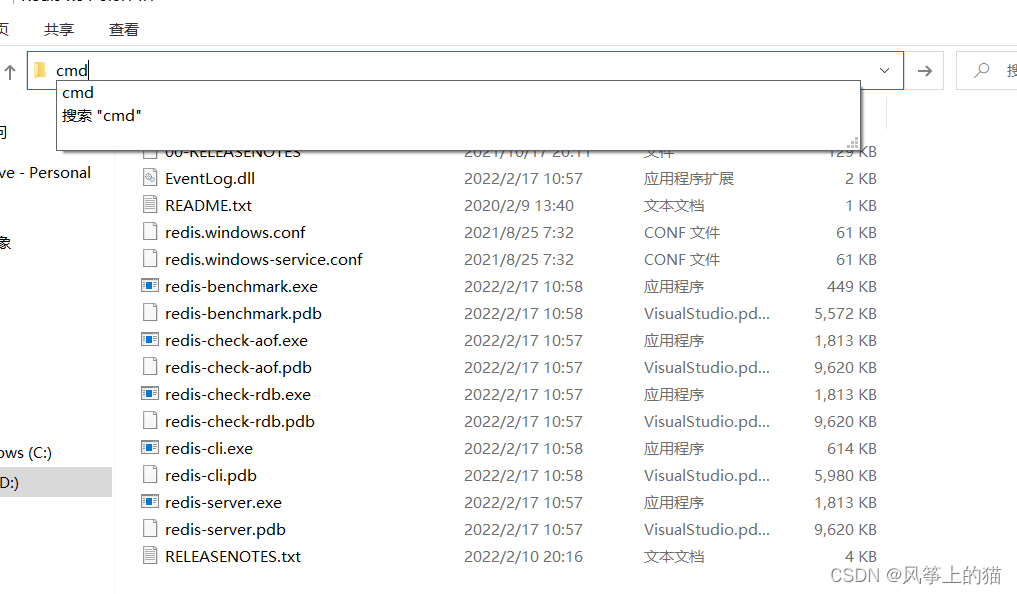
Task: Select file name redis.windows.conf
Action: coord(235,232)
